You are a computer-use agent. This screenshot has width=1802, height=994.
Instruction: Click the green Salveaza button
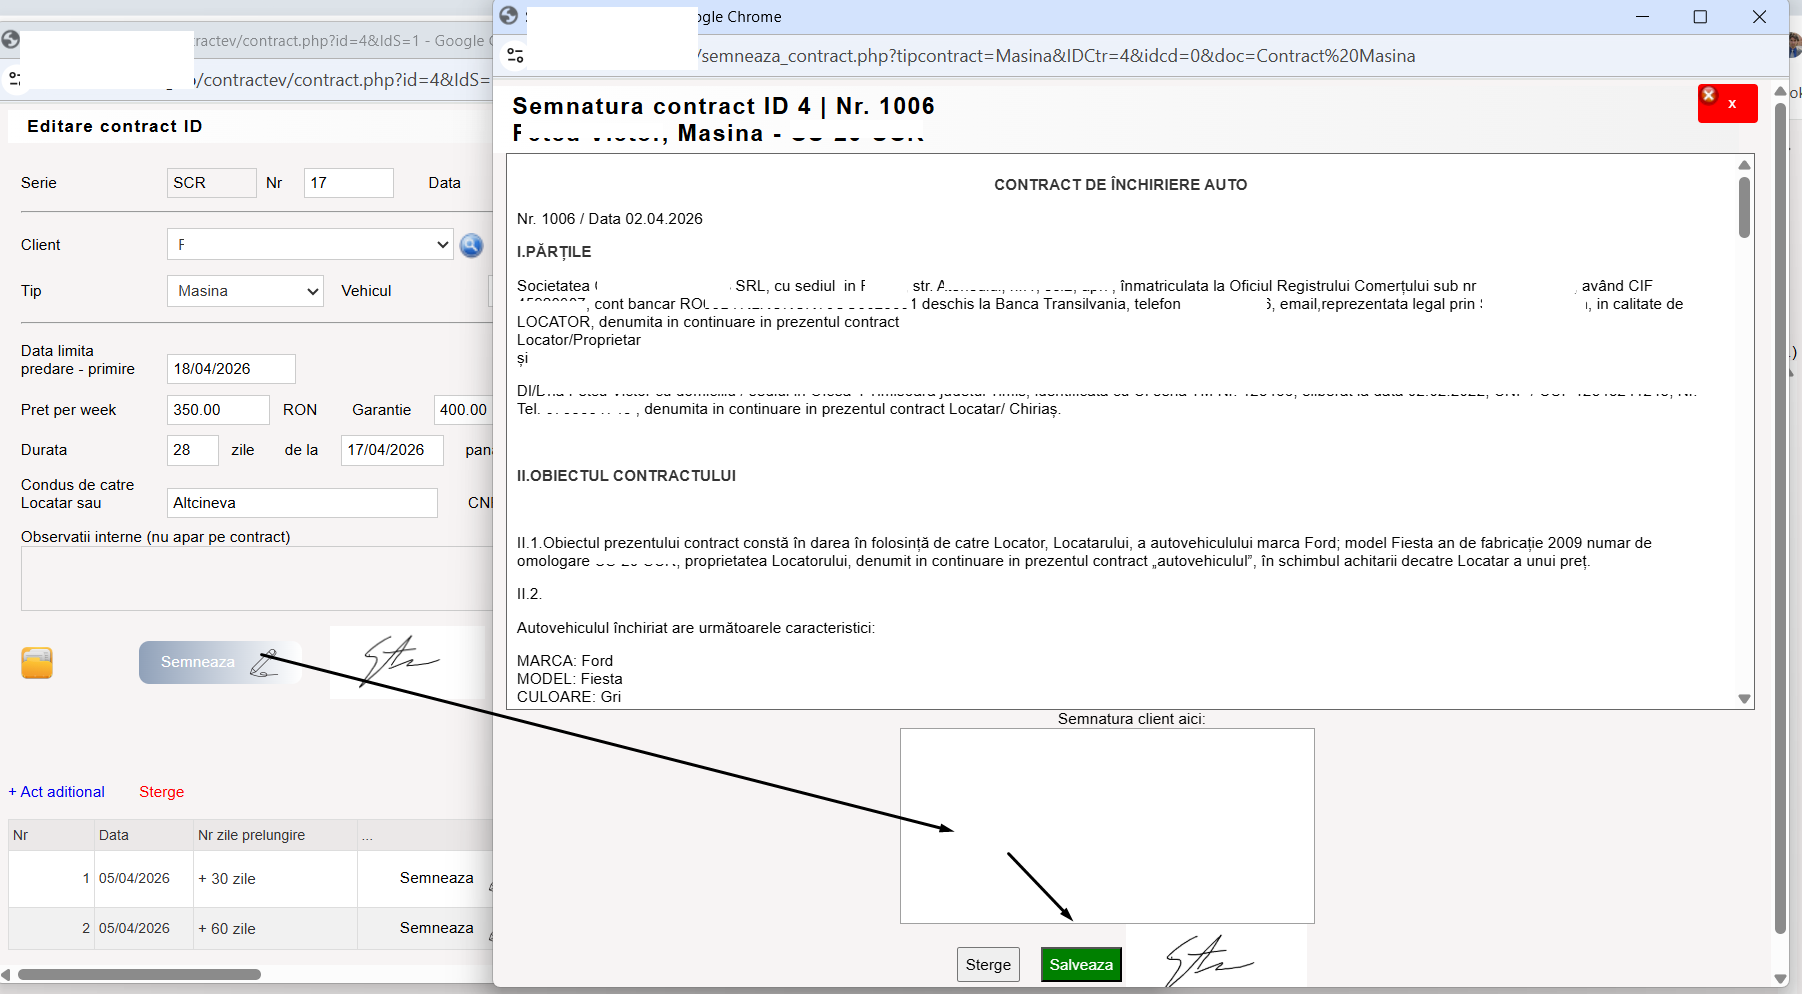point(1081,965)
